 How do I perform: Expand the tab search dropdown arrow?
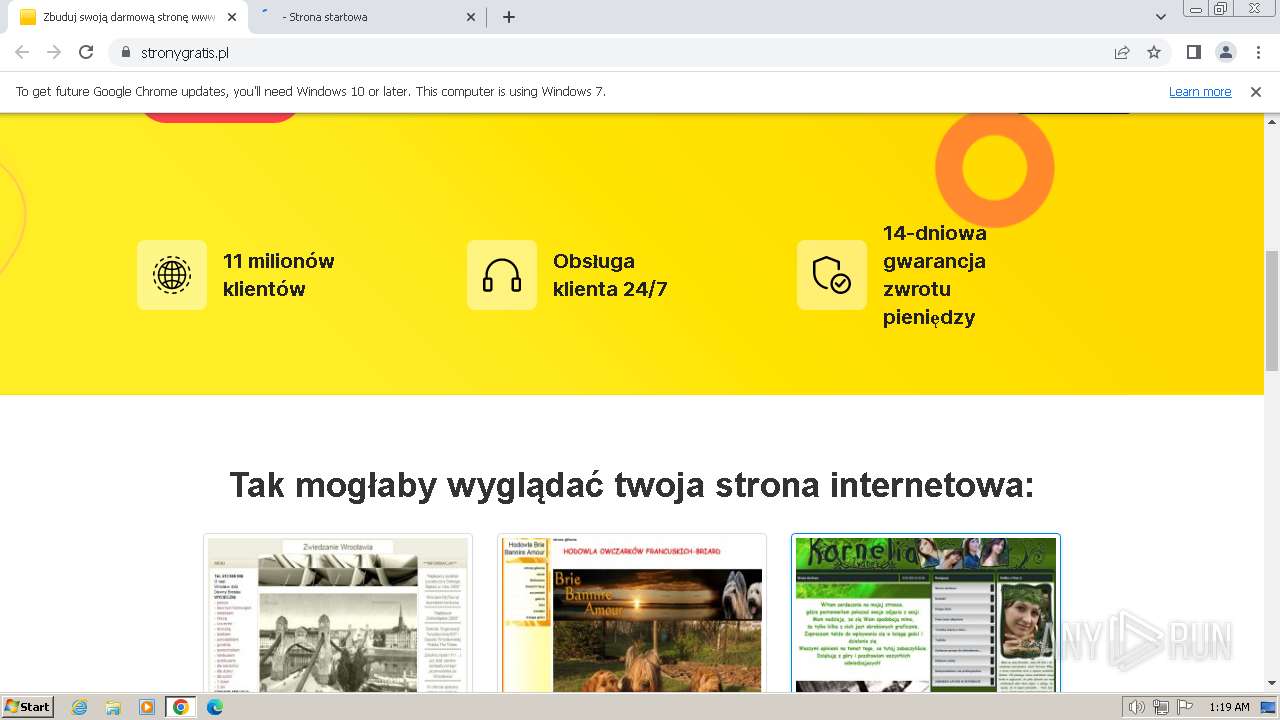point(1160,17)
